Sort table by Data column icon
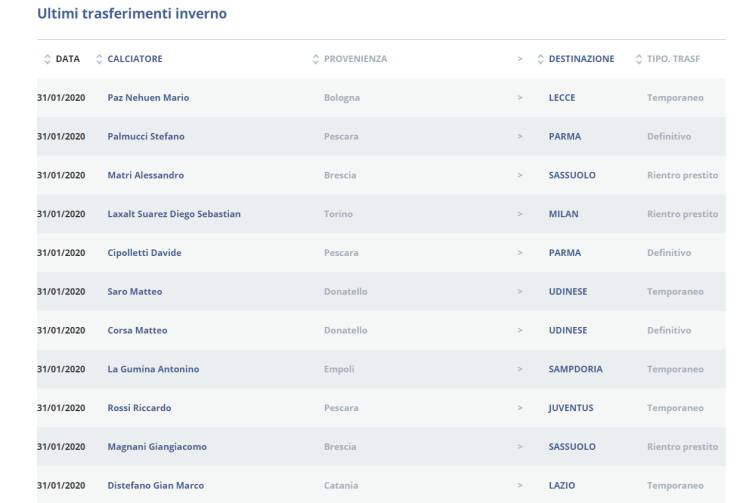The image size is (740, 503). [x=47, y=59]
